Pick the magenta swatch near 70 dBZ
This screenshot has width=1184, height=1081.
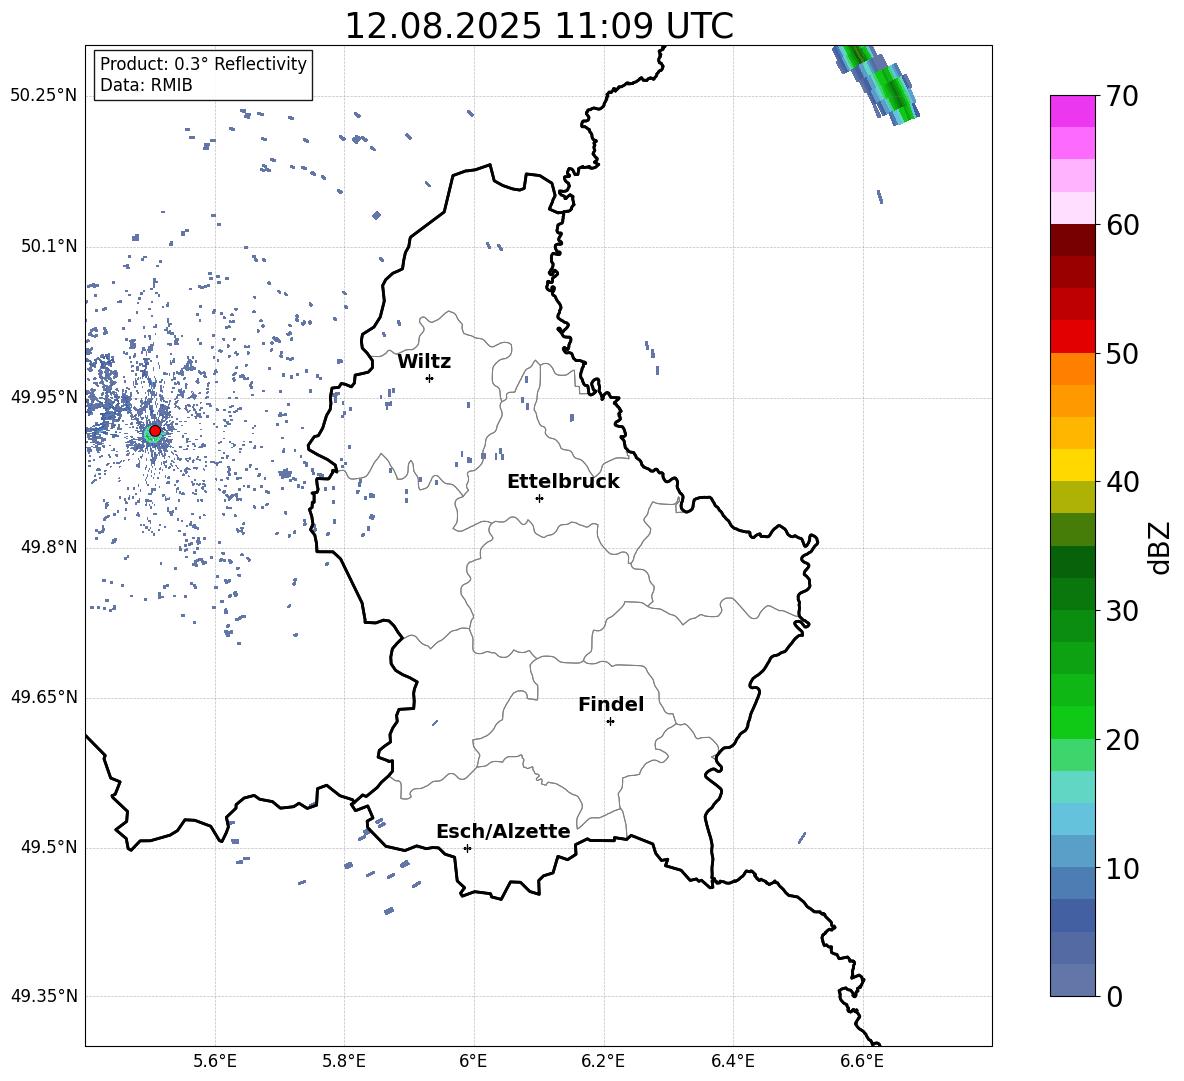pyautogui.click(x=1073, y=111)
